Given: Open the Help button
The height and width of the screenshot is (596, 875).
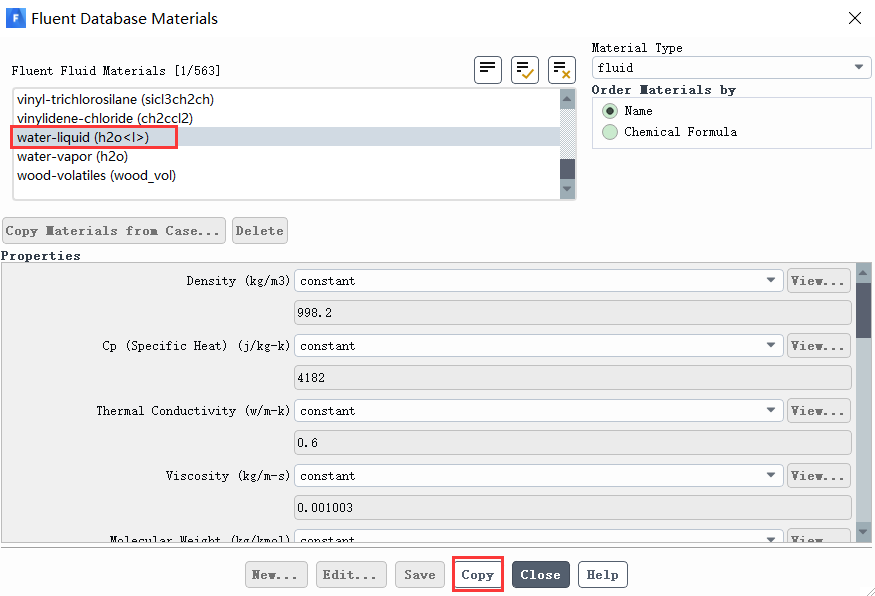Looking at the screenshot, I should tap(603, 575).
